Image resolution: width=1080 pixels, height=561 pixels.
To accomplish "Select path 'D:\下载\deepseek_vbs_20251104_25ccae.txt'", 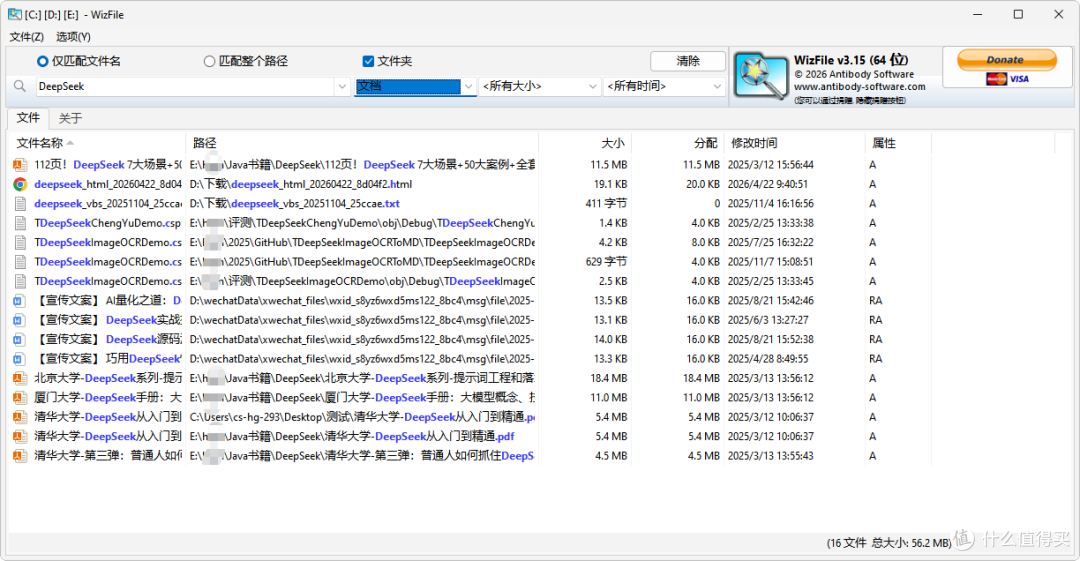I will pyautogui.click(x=295, y=203).
